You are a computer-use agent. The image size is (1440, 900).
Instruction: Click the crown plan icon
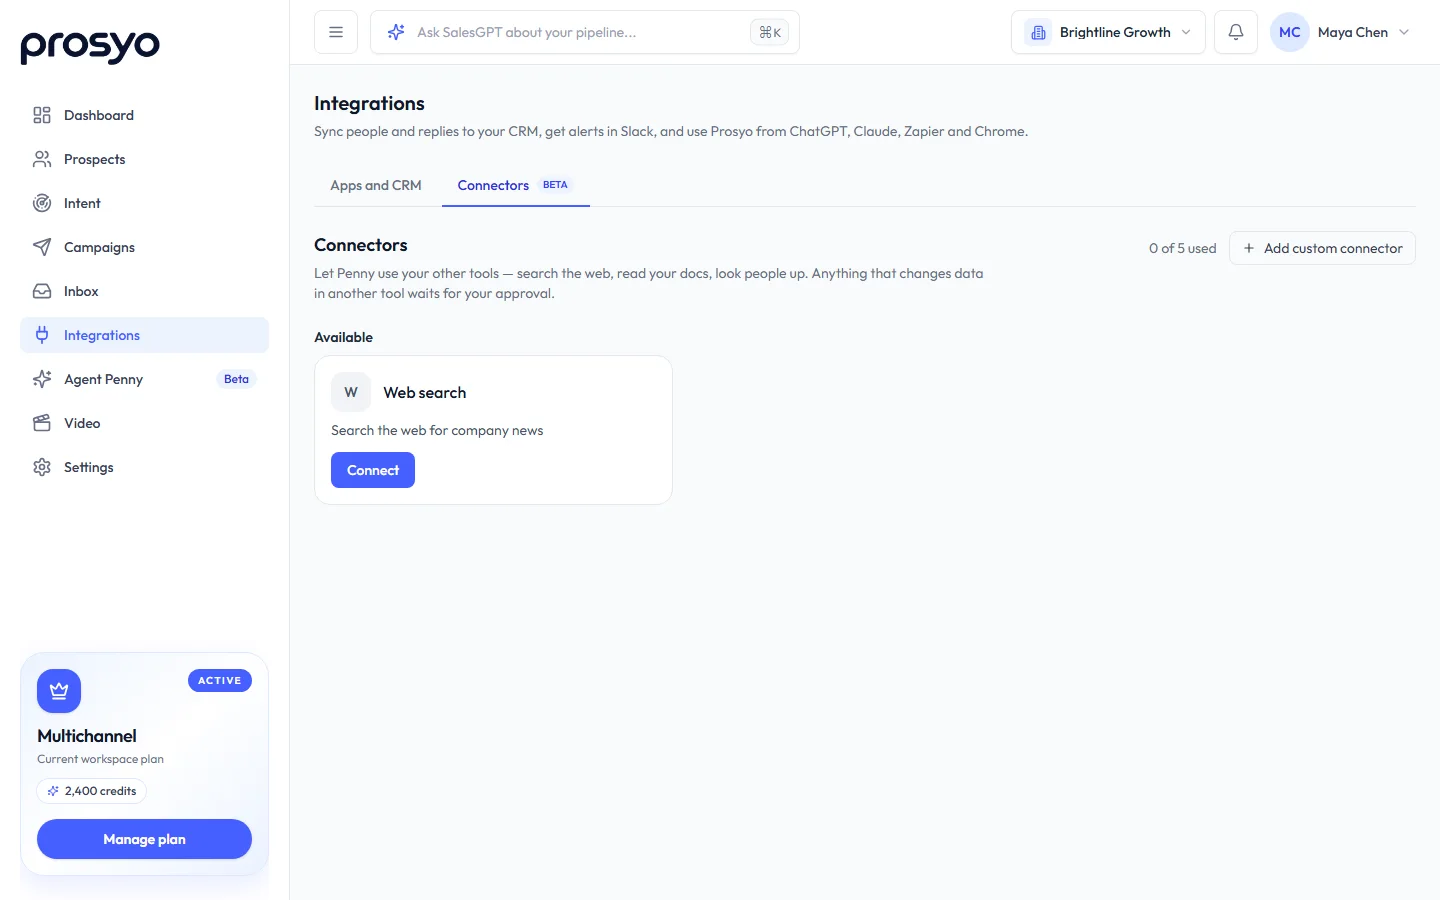point(59,691)
